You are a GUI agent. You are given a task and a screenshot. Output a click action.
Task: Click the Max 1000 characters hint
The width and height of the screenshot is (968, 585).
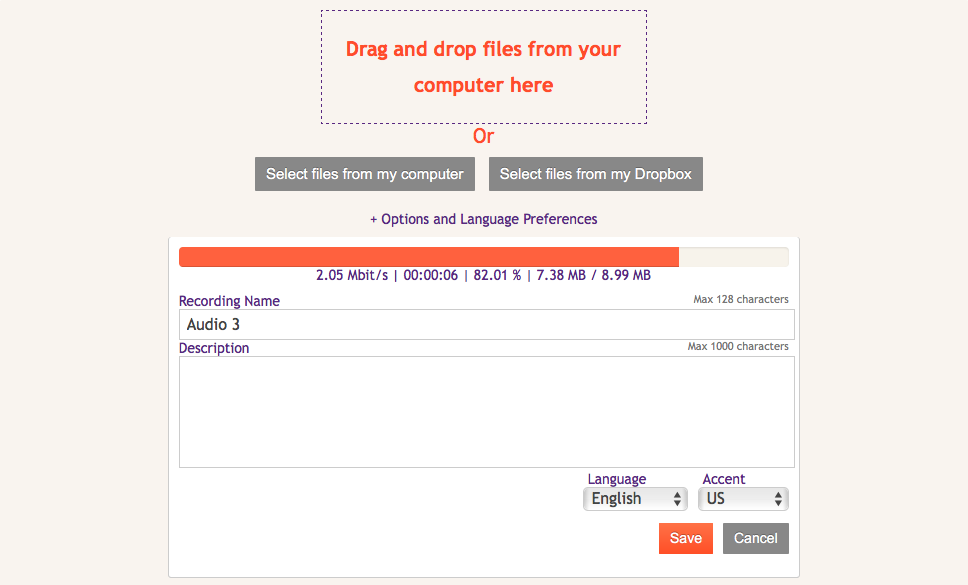pos(737,346)
